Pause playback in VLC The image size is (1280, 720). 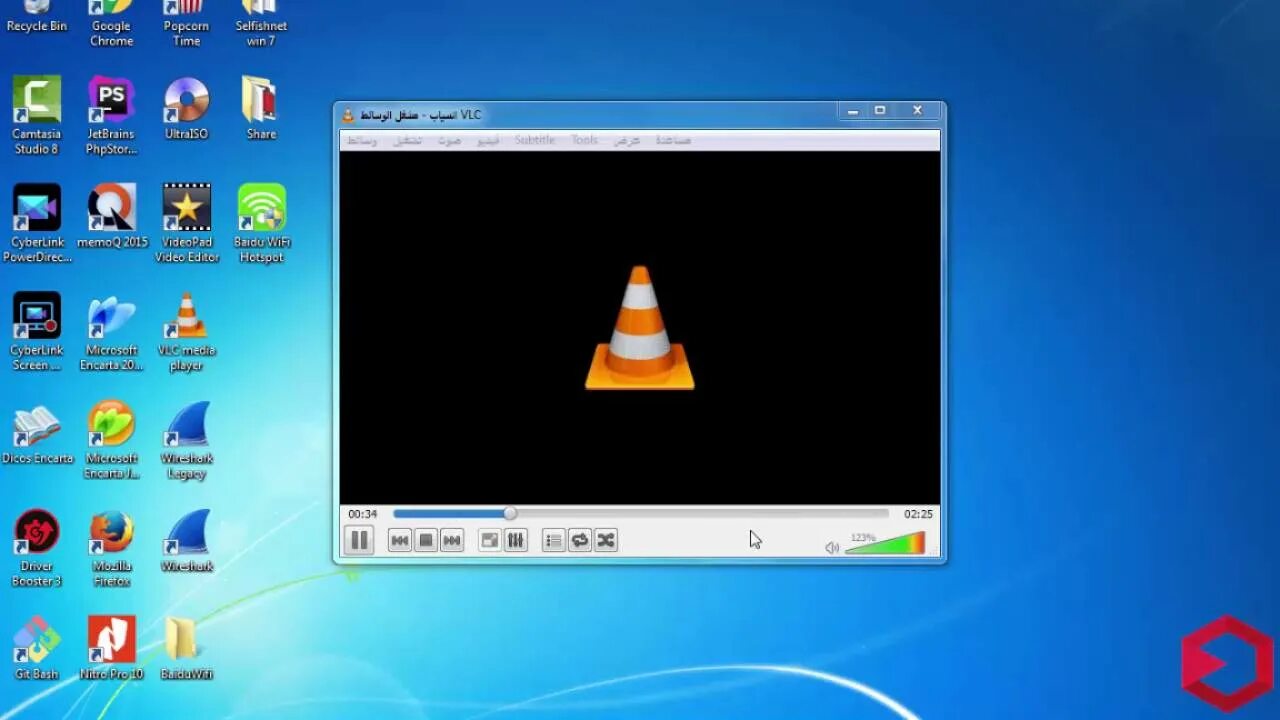(x=359, y=540)
